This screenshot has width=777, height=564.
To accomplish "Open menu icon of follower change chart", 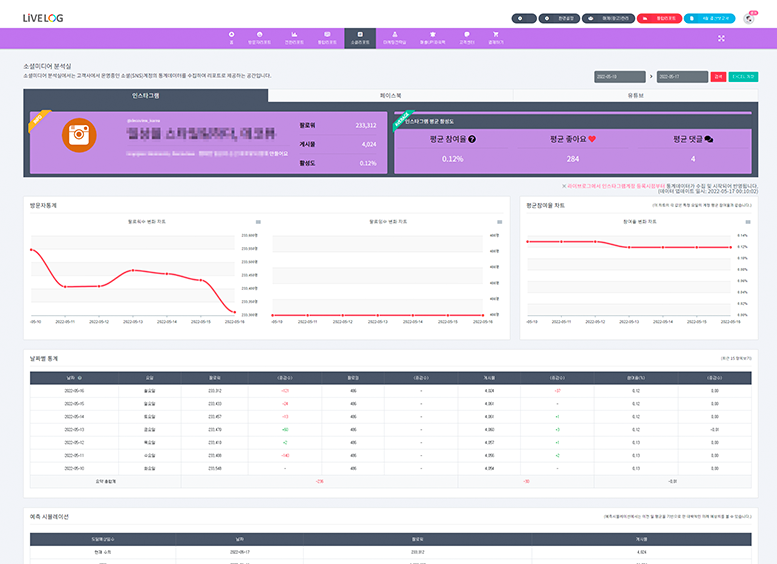I will 258,222.
